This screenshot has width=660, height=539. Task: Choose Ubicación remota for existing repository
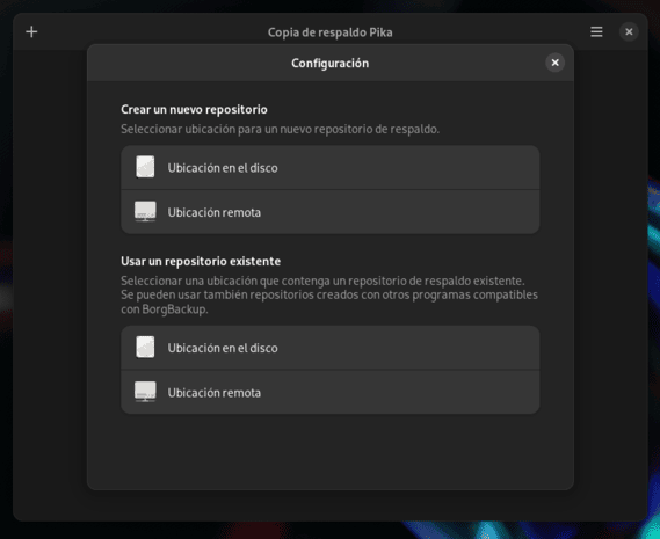tap(330, 392)
